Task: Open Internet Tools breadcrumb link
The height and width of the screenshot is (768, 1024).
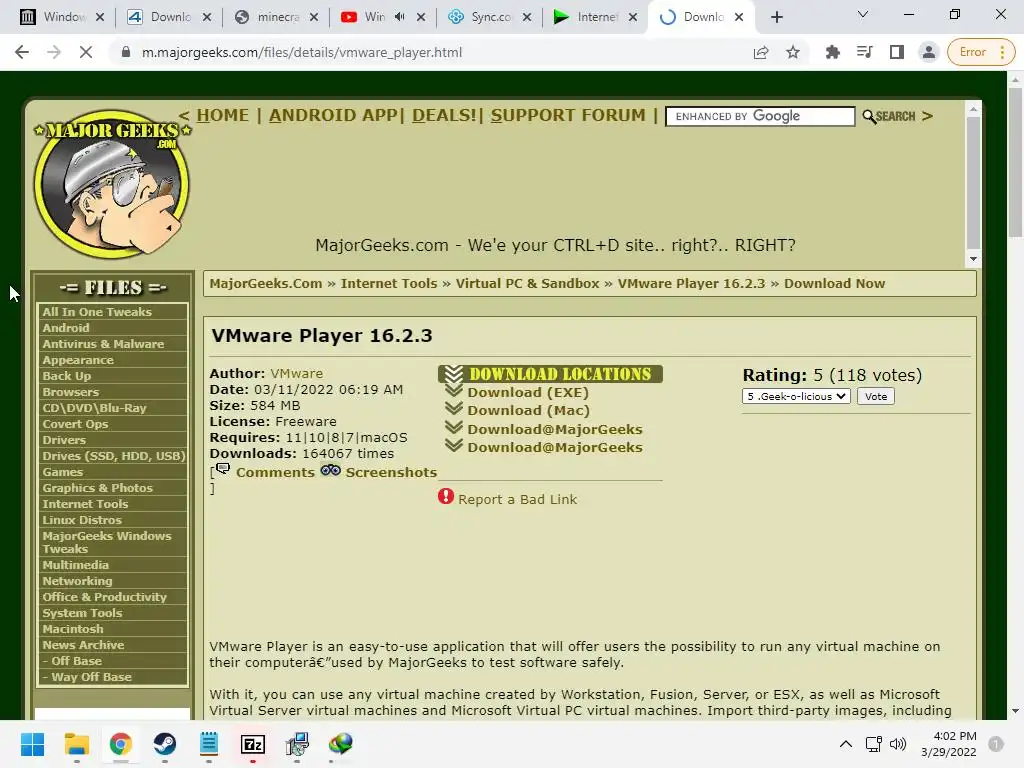Action: pos(389,283)
